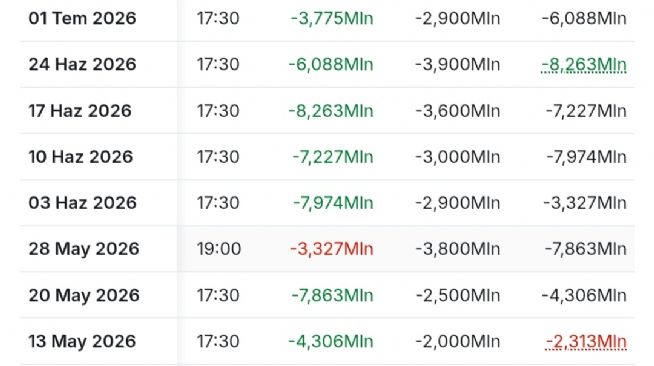Click the green -7,863Mln actual value
The width and height of the screenshot is (654, 366).
click(332, 295)
